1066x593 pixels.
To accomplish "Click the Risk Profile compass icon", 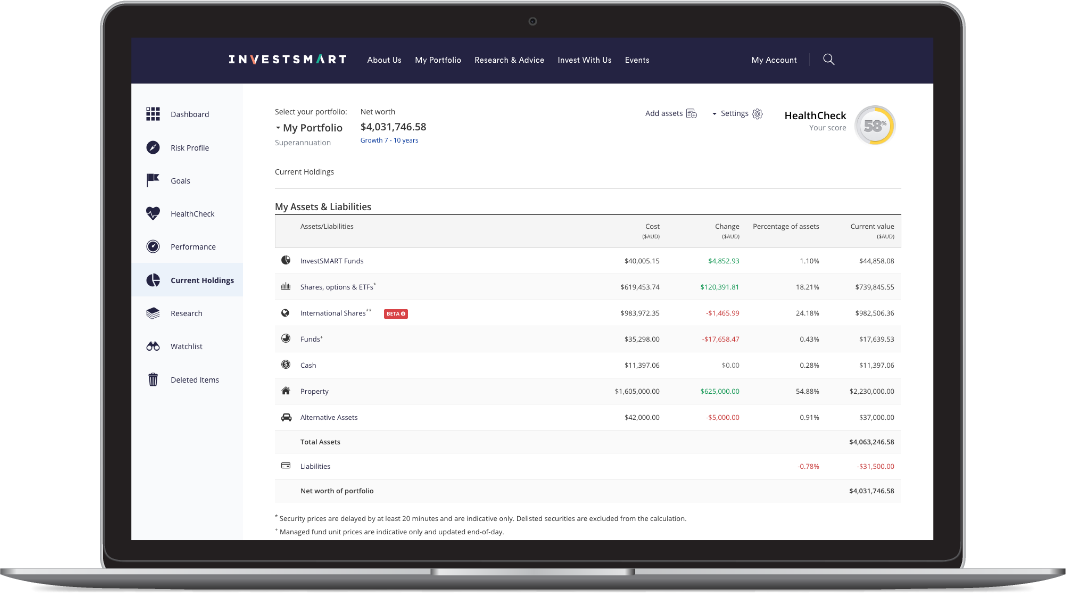I will click(x=153, y=147).
